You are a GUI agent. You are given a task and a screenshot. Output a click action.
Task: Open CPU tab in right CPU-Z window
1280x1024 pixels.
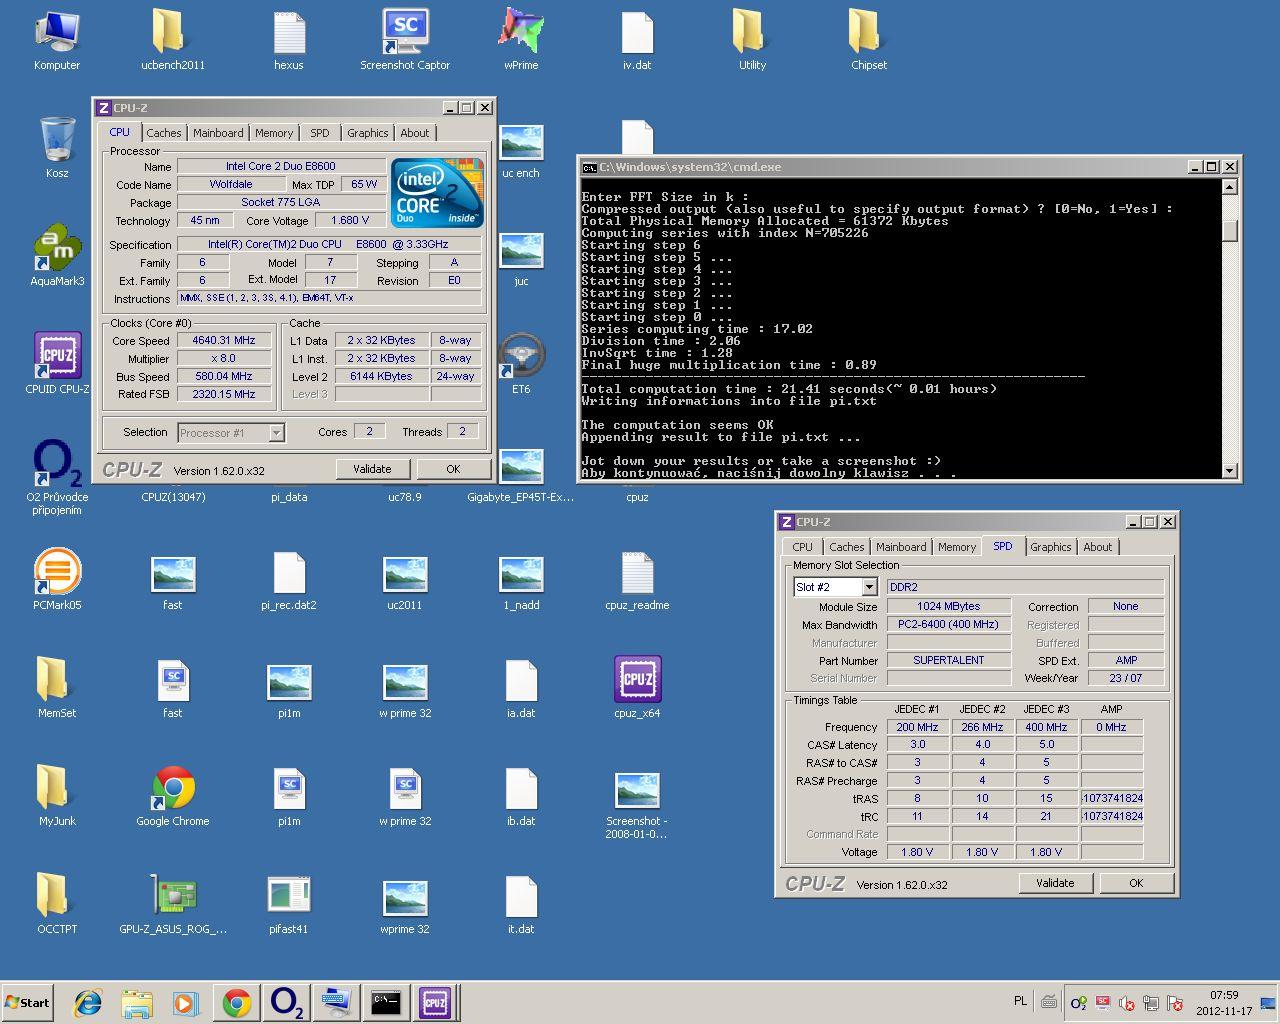(803, 547)
